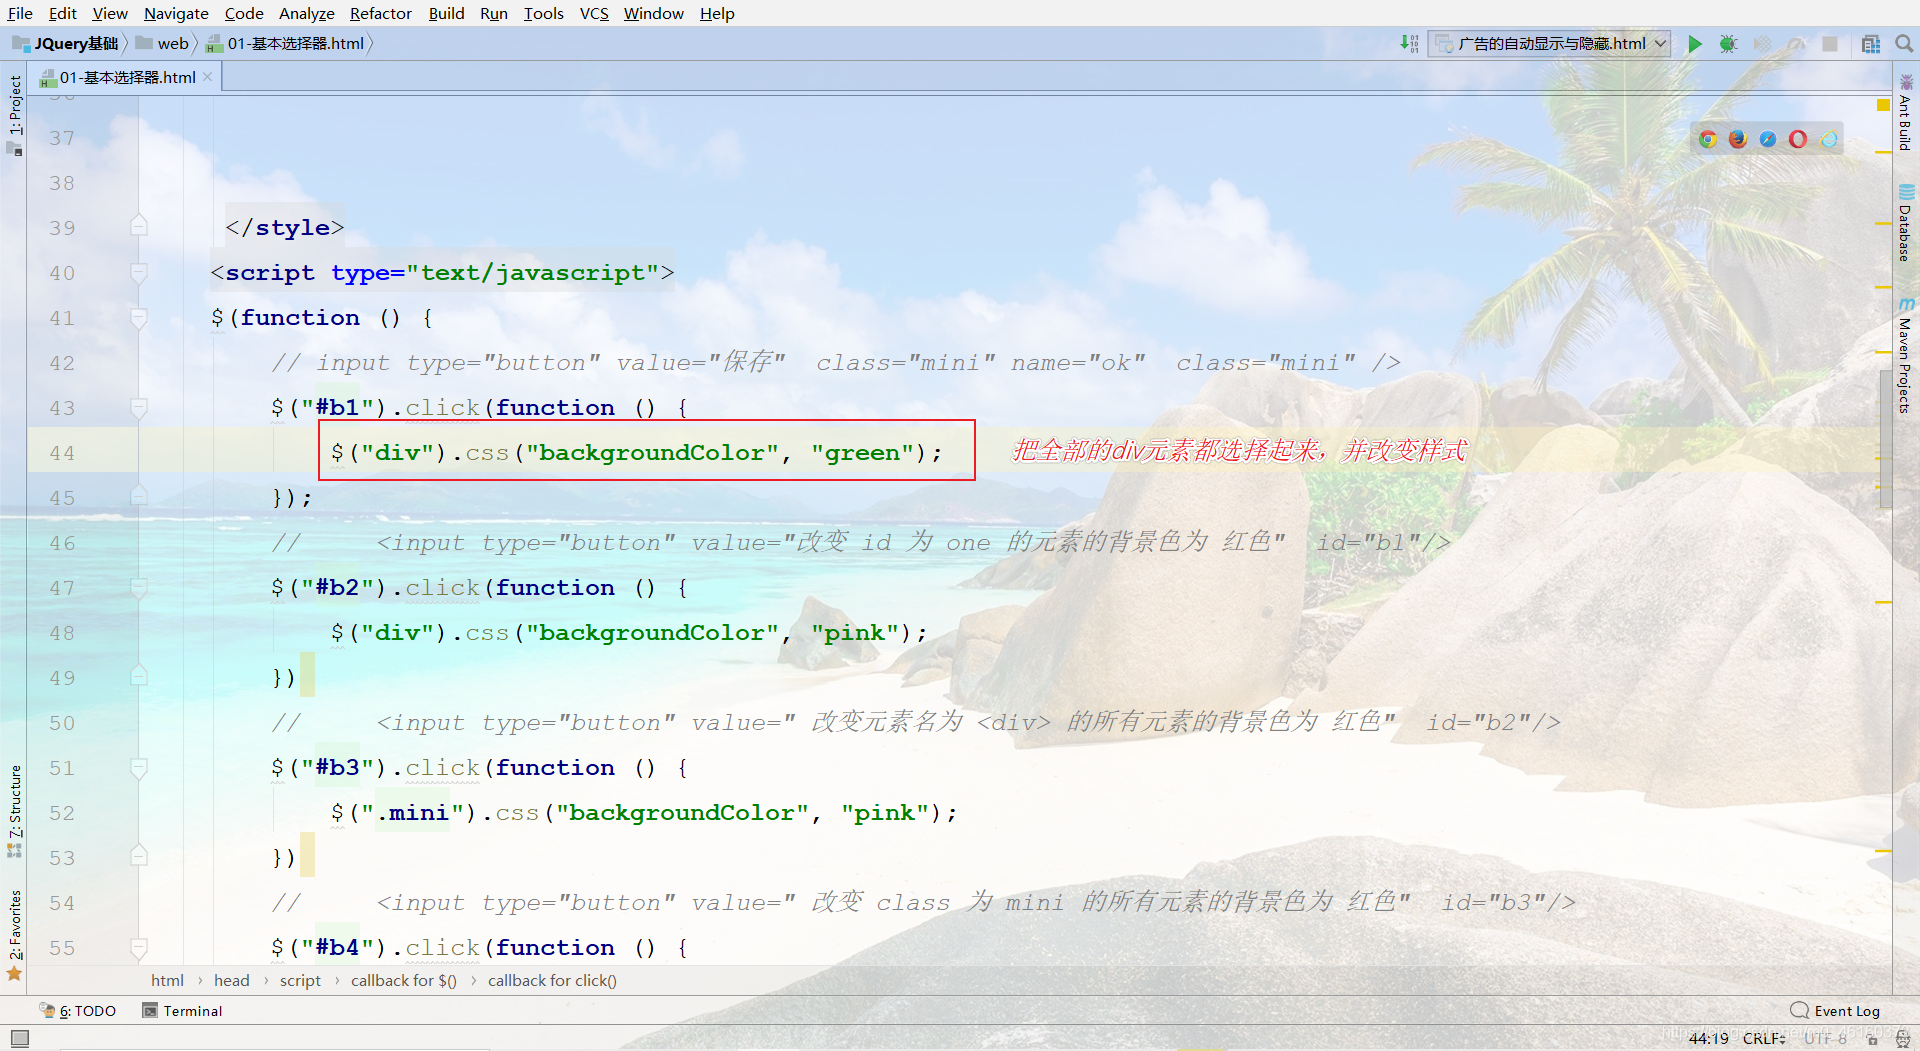Preview the page in Firefox
Image resolution: width=1920 pixels, height=1051 pixels.
pyautogui.click(x=1737, y=139)
